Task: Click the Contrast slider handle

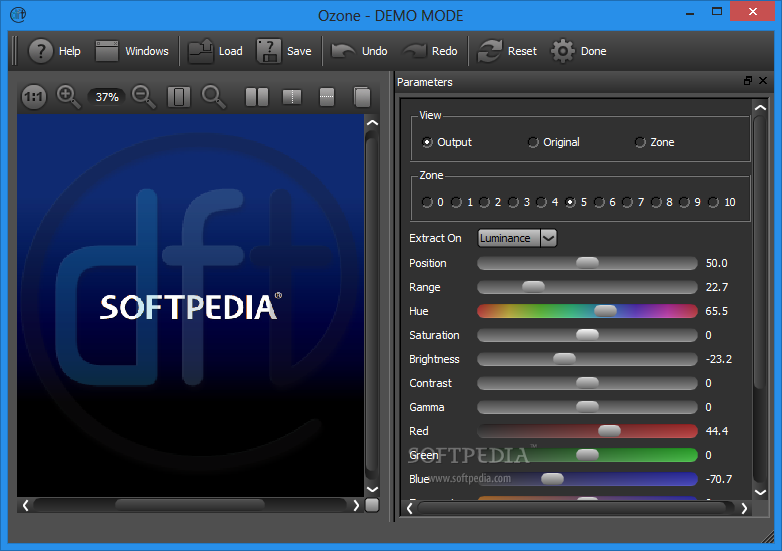Action: (x=587, y=382)
